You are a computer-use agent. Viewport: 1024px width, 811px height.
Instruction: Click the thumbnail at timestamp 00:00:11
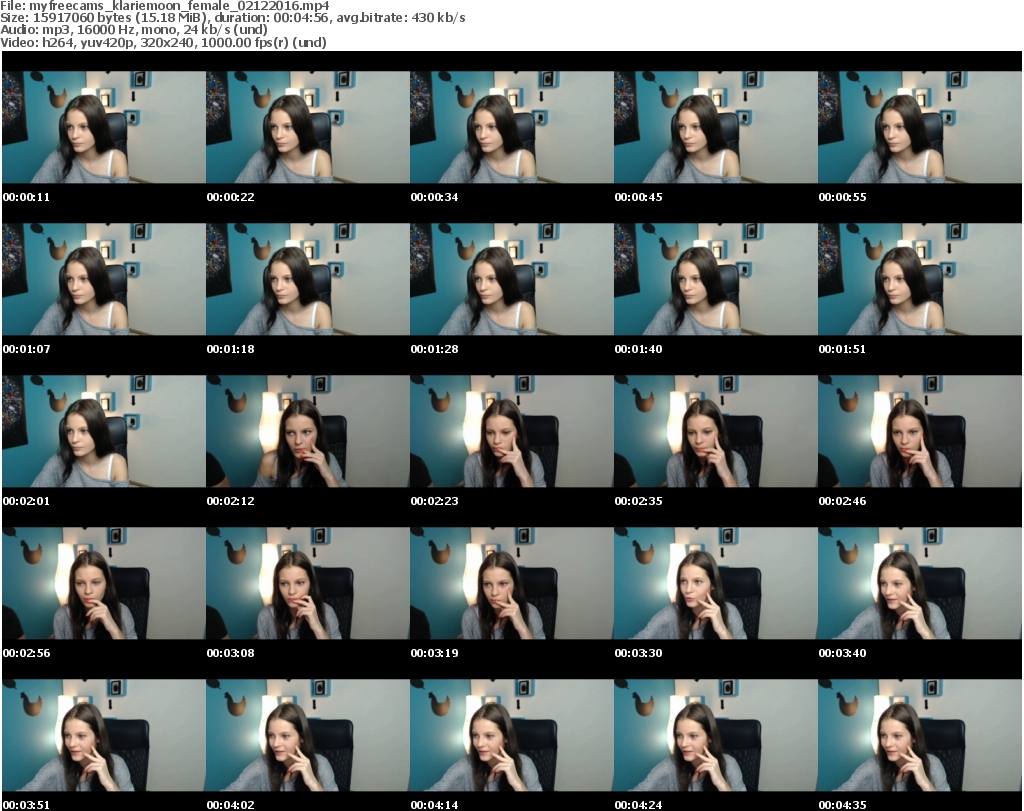[103, 126]
